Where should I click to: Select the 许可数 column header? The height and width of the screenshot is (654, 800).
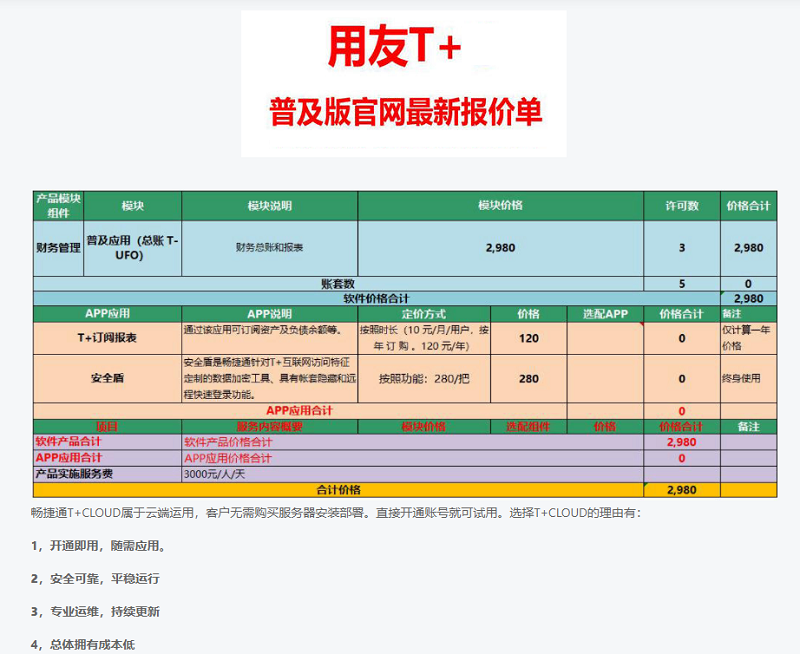pyautogui.click(x=682, y=206)
